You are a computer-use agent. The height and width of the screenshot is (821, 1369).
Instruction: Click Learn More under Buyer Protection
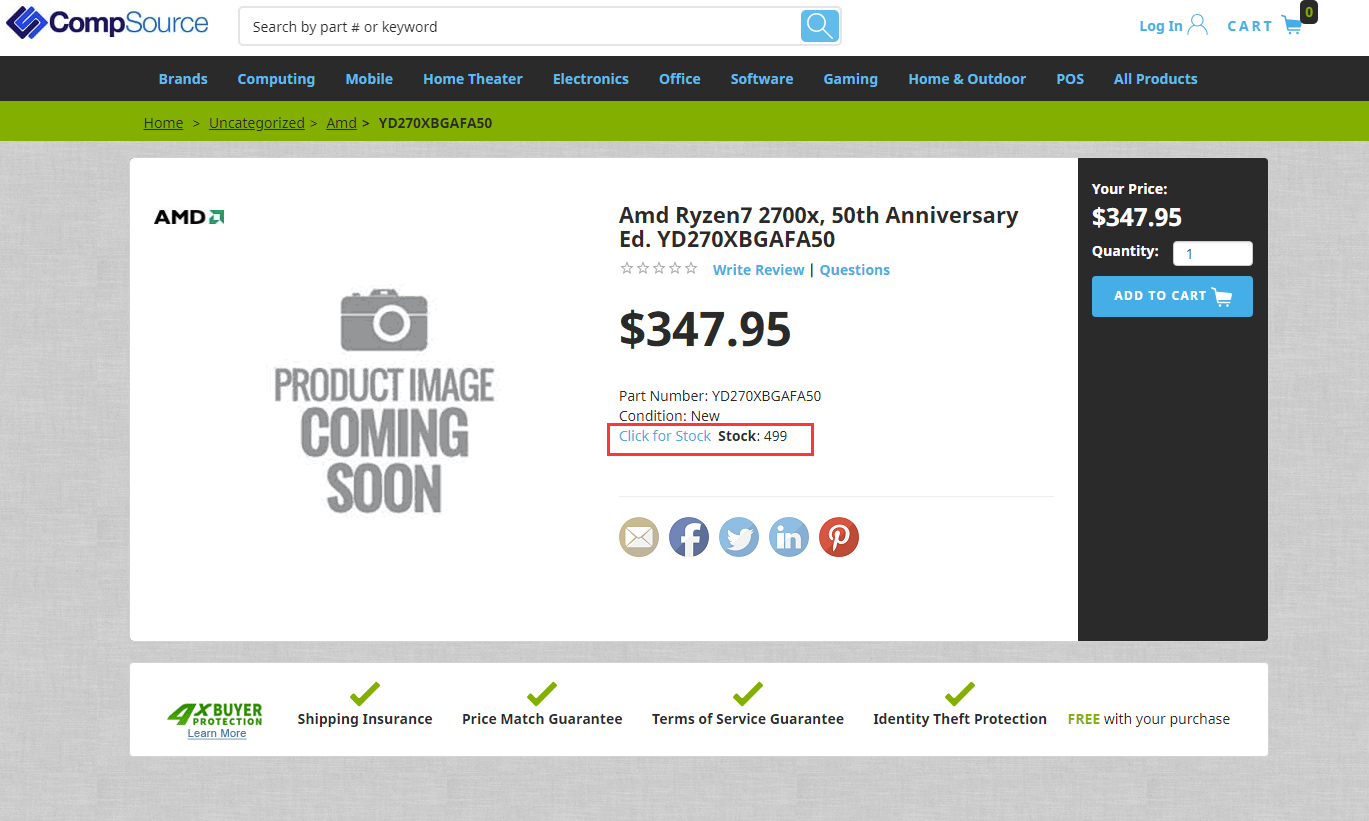217,734
